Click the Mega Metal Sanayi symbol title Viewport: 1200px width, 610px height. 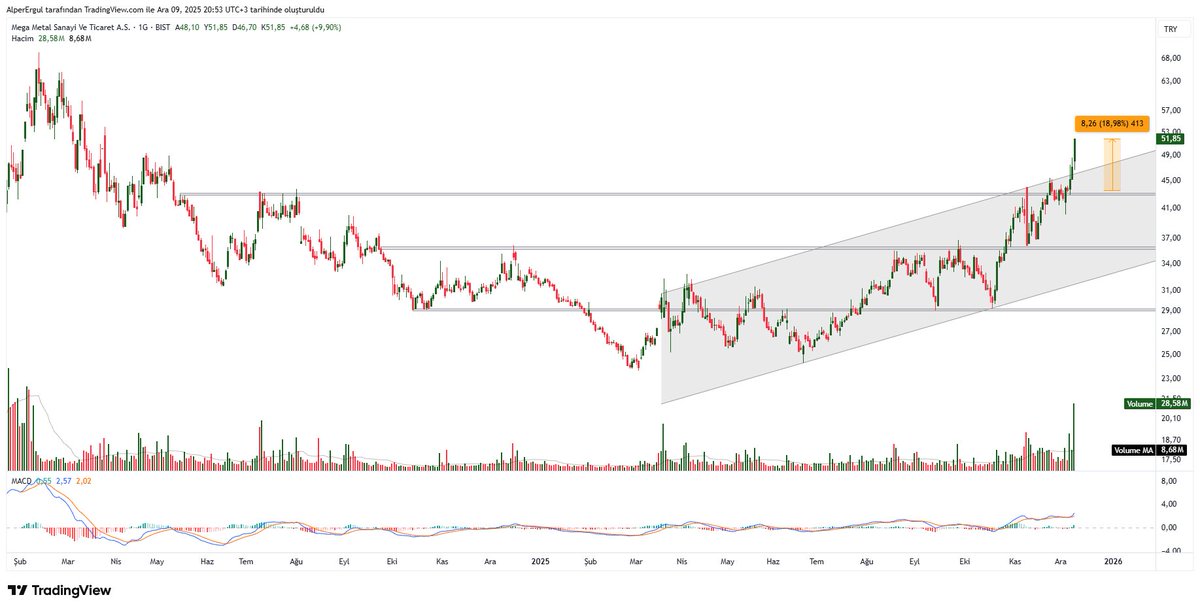coord(70,29)
